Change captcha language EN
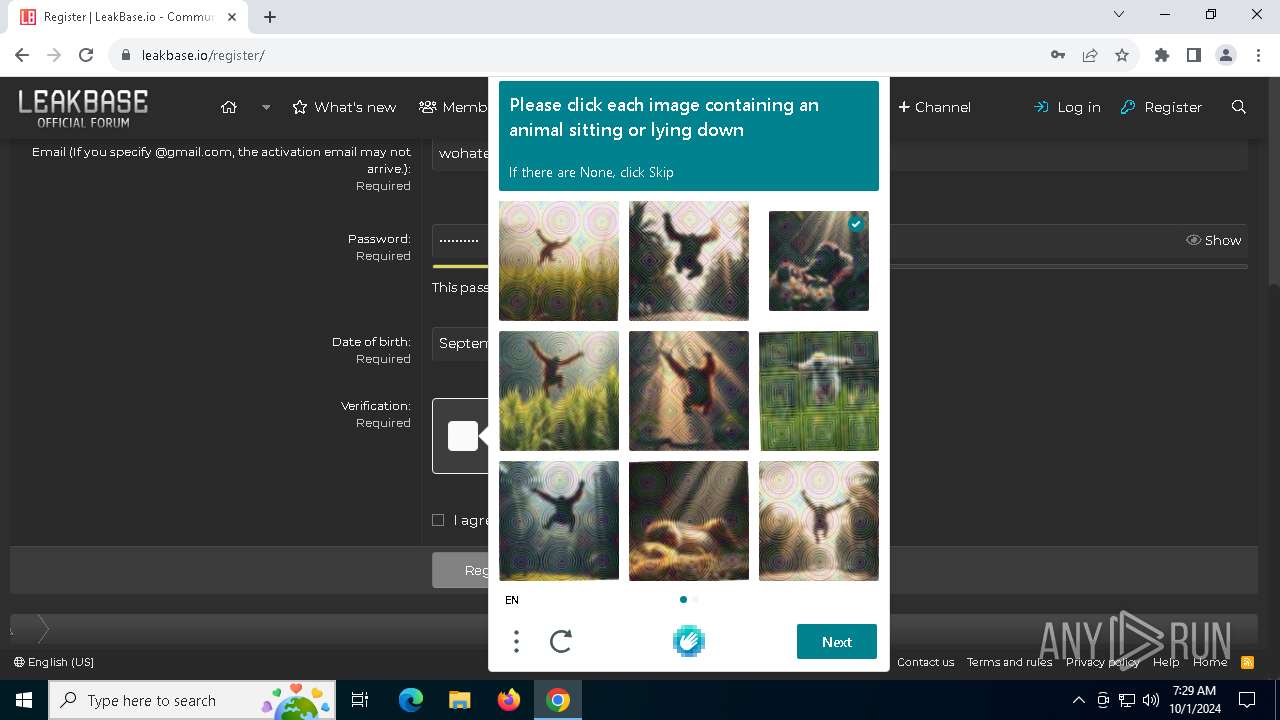This screenshot has width=1280, height=720. (512, 600)
